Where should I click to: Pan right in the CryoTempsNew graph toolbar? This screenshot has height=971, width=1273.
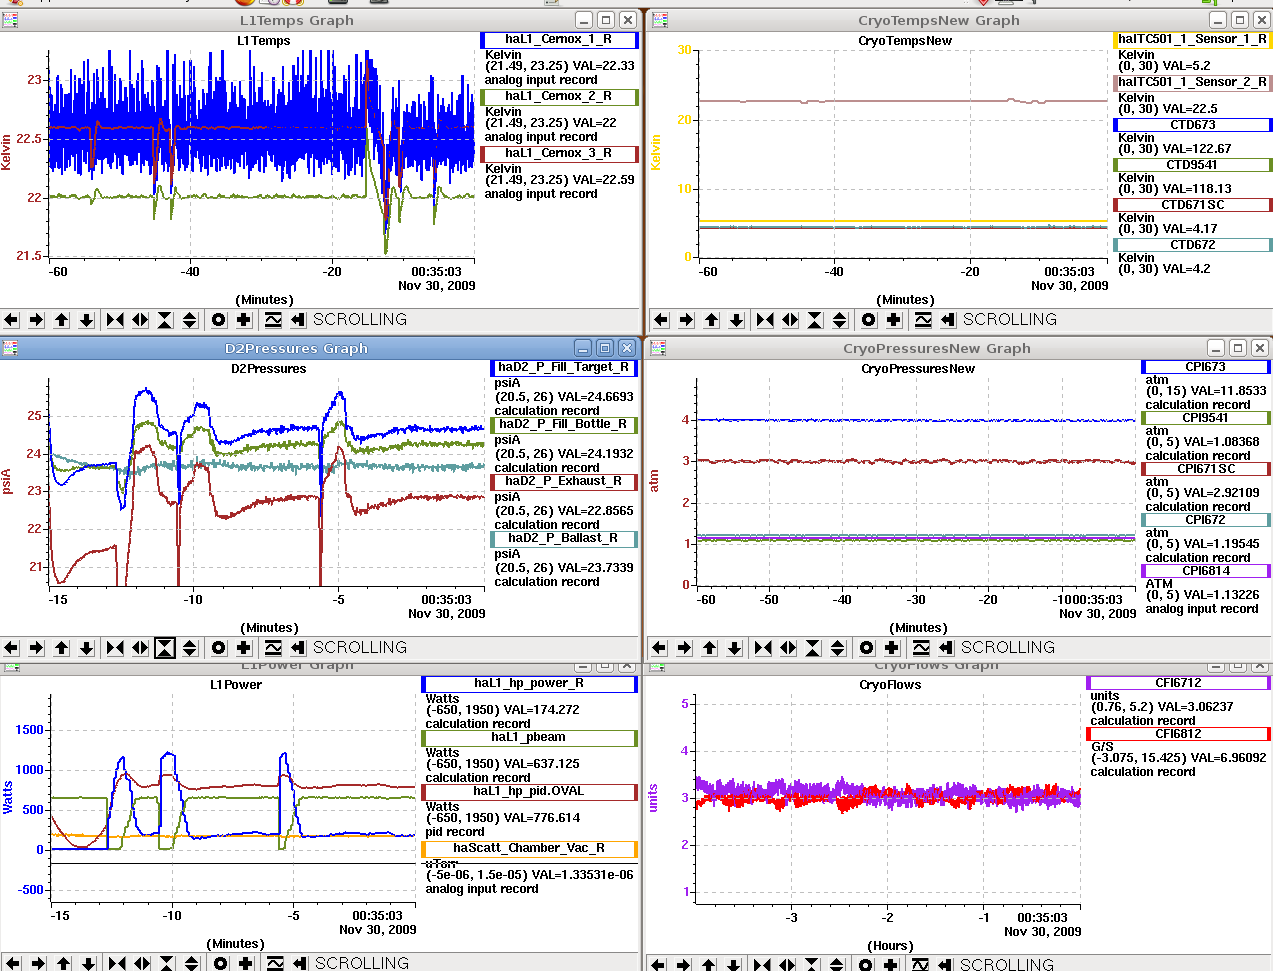coord(687,320)
